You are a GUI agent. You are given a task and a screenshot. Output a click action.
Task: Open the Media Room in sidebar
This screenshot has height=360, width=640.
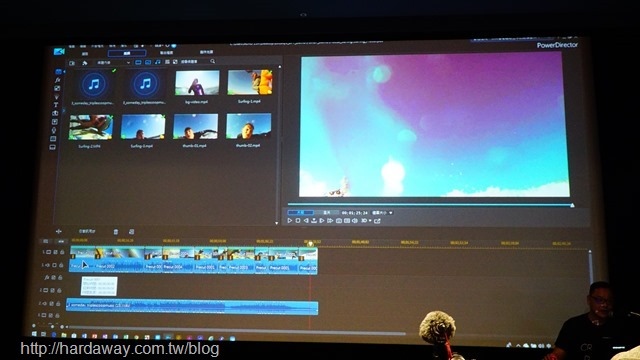click(x=58, y=72)
